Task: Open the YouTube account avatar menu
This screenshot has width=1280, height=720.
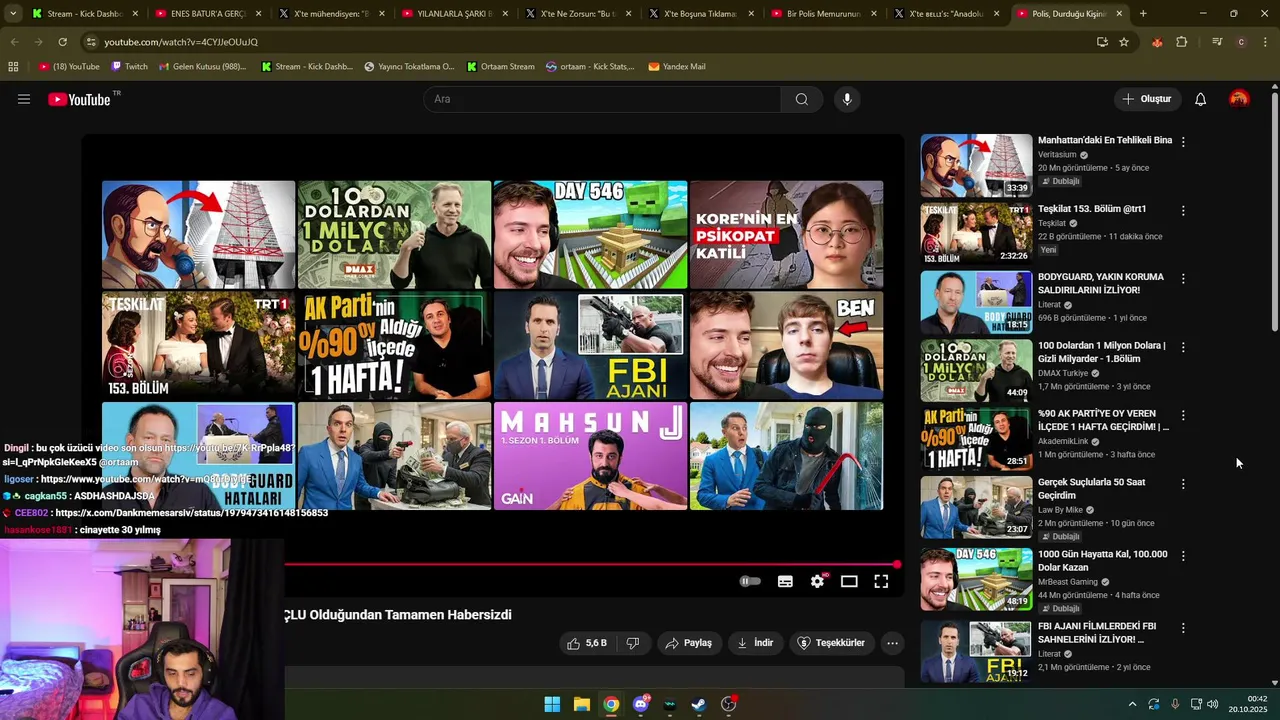Action: [x=1239, y=99]
